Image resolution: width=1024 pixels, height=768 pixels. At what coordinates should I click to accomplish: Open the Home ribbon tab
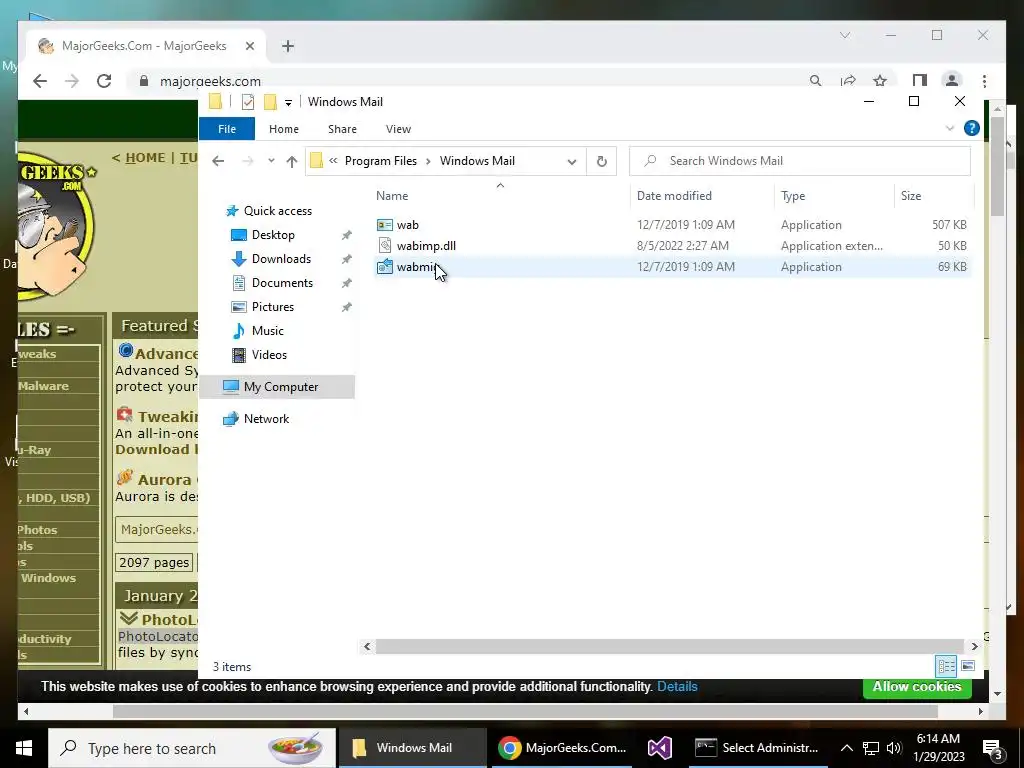point(283,129)
